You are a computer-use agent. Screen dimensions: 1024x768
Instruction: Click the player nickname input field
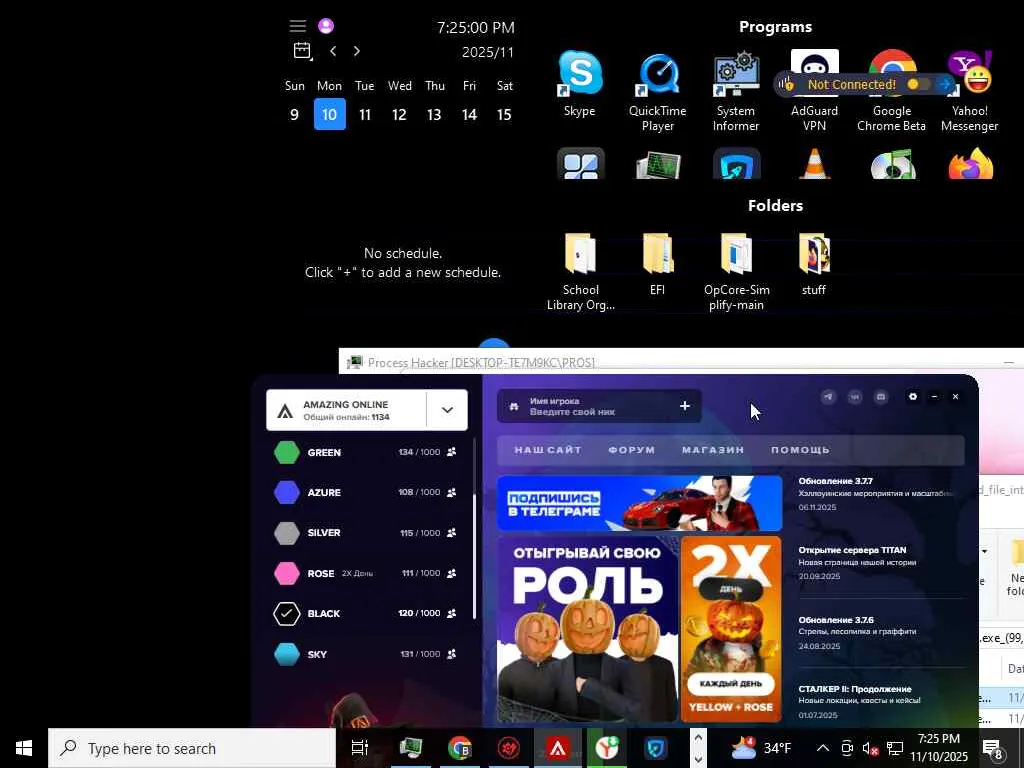(599, 406)
